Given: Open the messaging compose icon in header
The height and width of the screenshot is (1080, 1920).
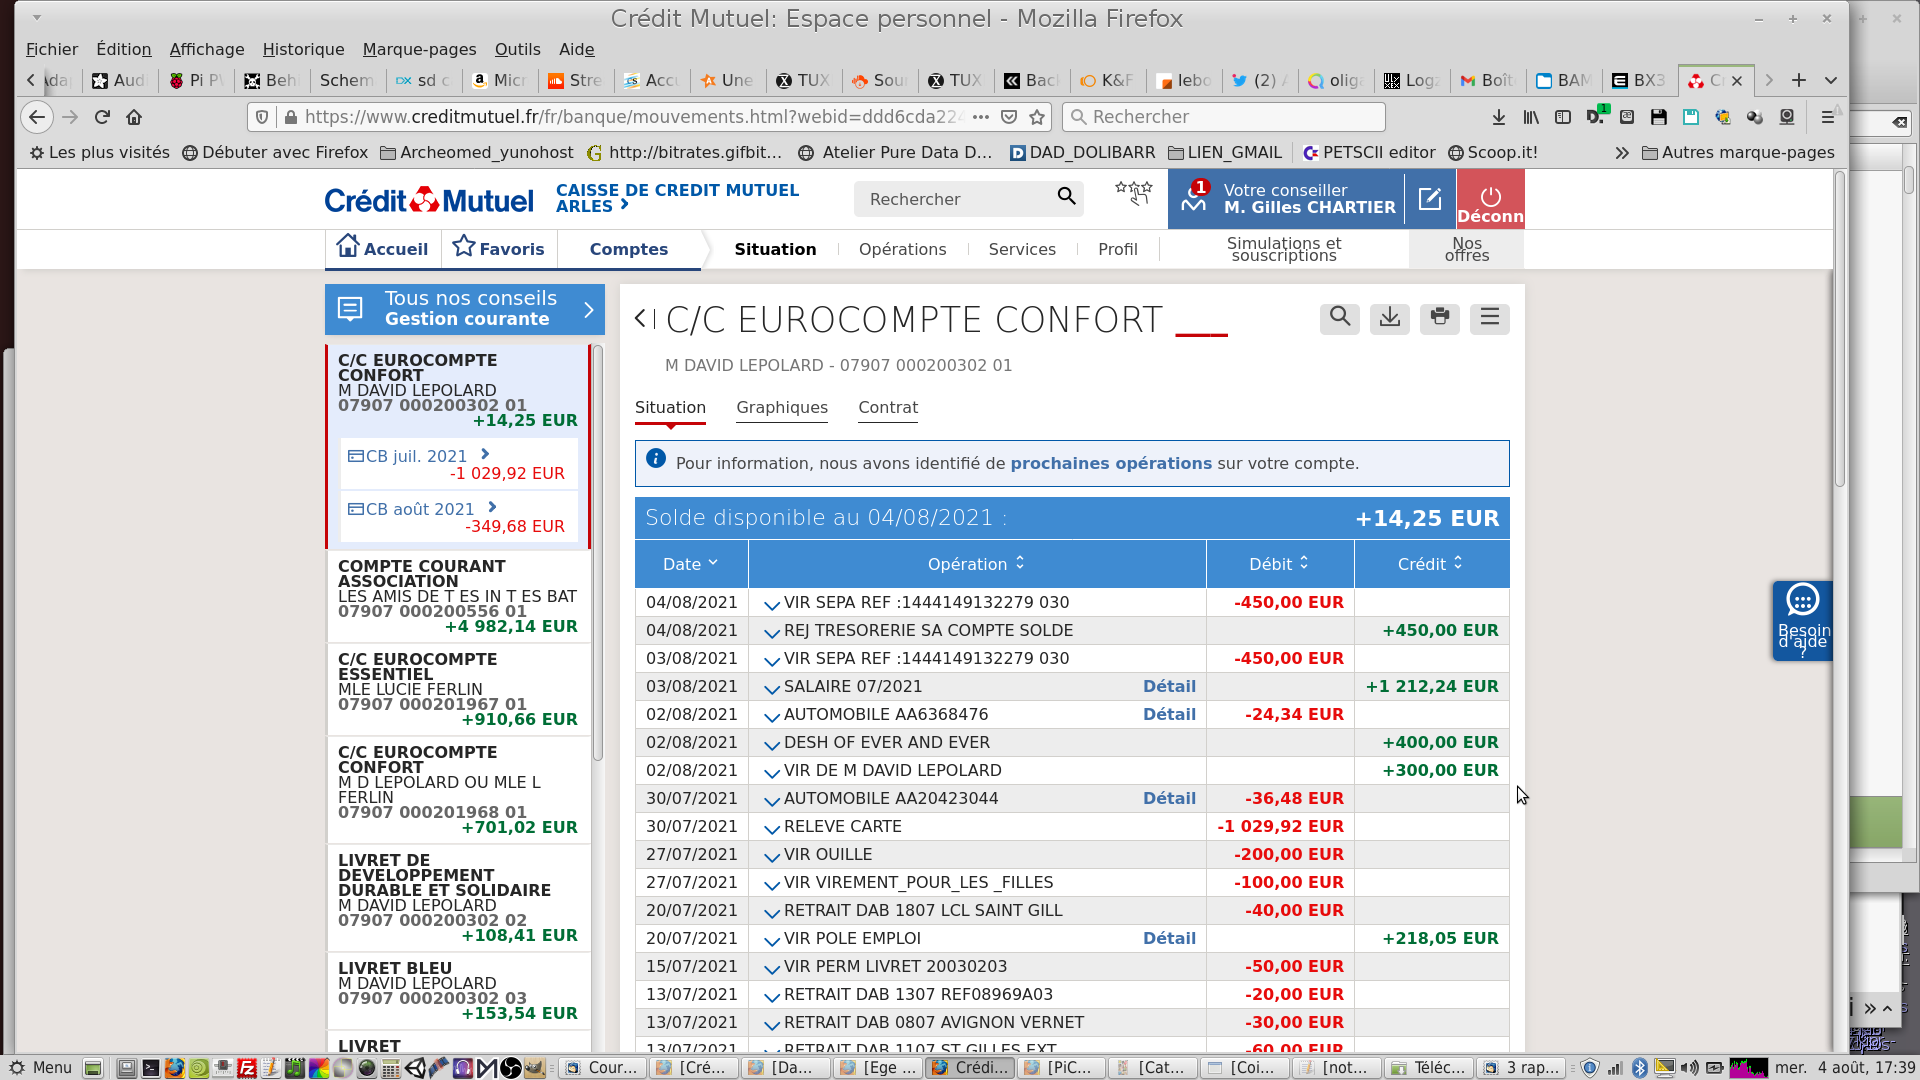Looking at the screenshot, I should (x=1430, y=199).
